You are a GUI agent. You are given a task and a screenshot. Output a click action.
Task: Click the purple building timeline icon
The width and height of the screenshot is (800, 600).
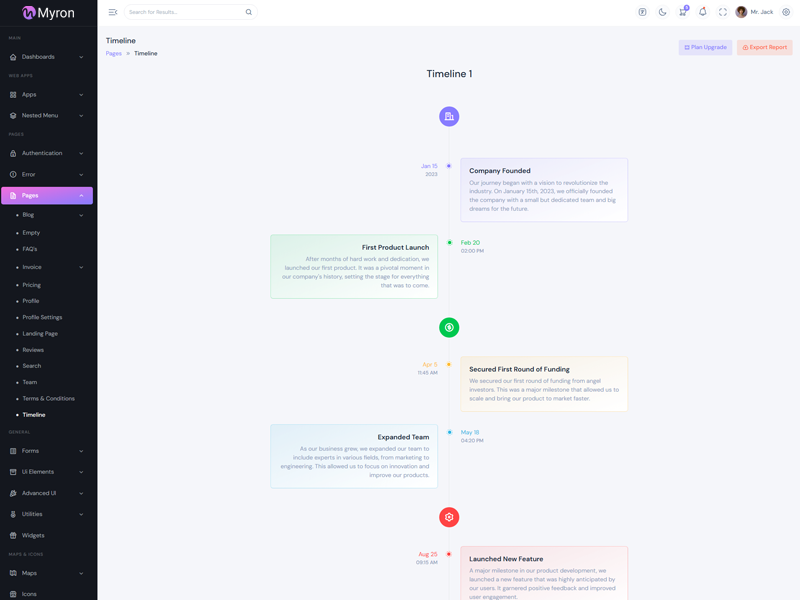pos(449,117)
